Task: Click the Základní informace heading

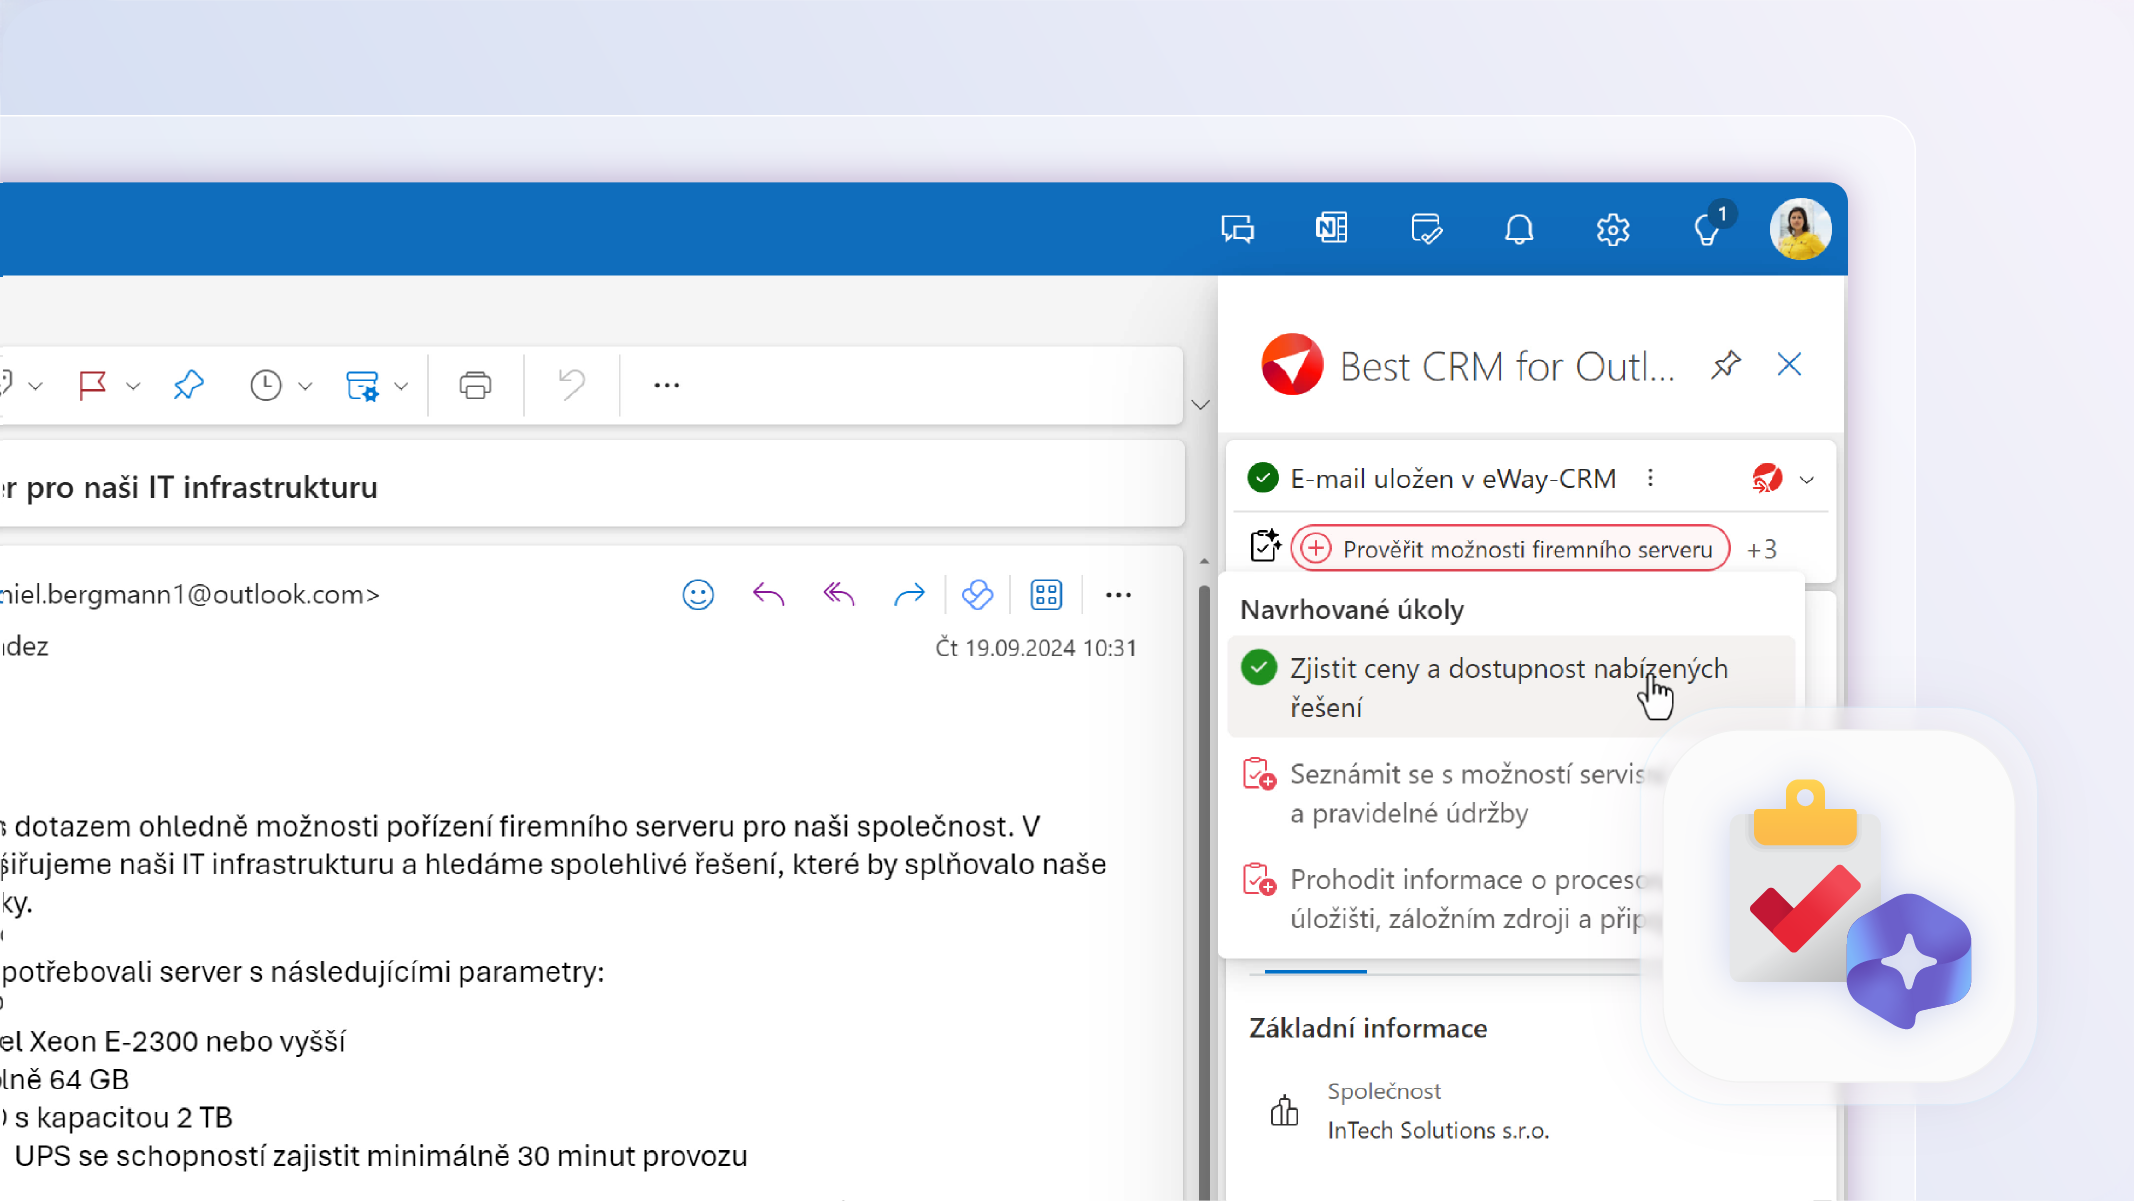Action: tap(1368, 1028)
